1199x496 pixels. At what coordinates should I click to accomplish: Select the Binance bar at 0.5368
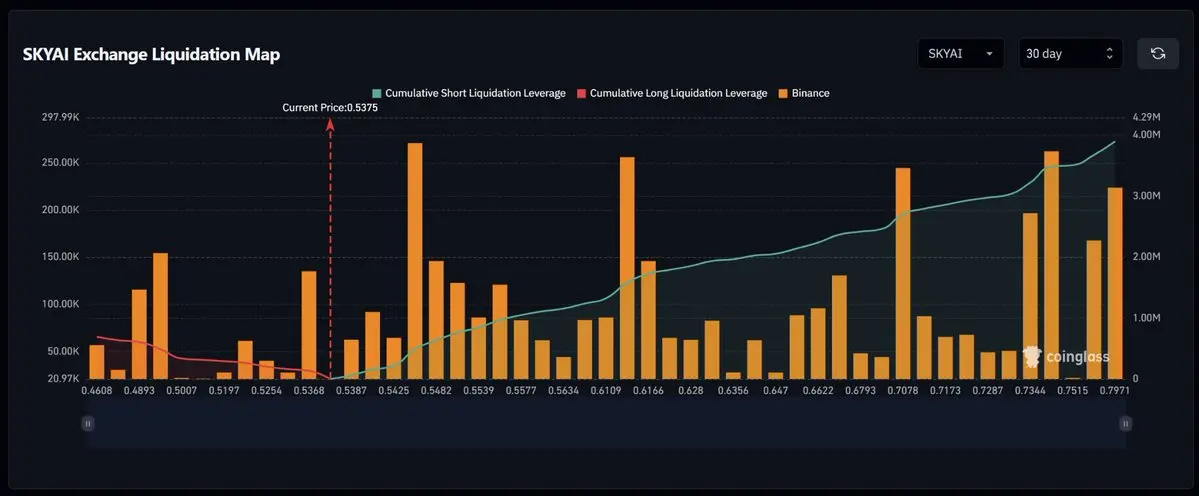click(x=309, y=325)
